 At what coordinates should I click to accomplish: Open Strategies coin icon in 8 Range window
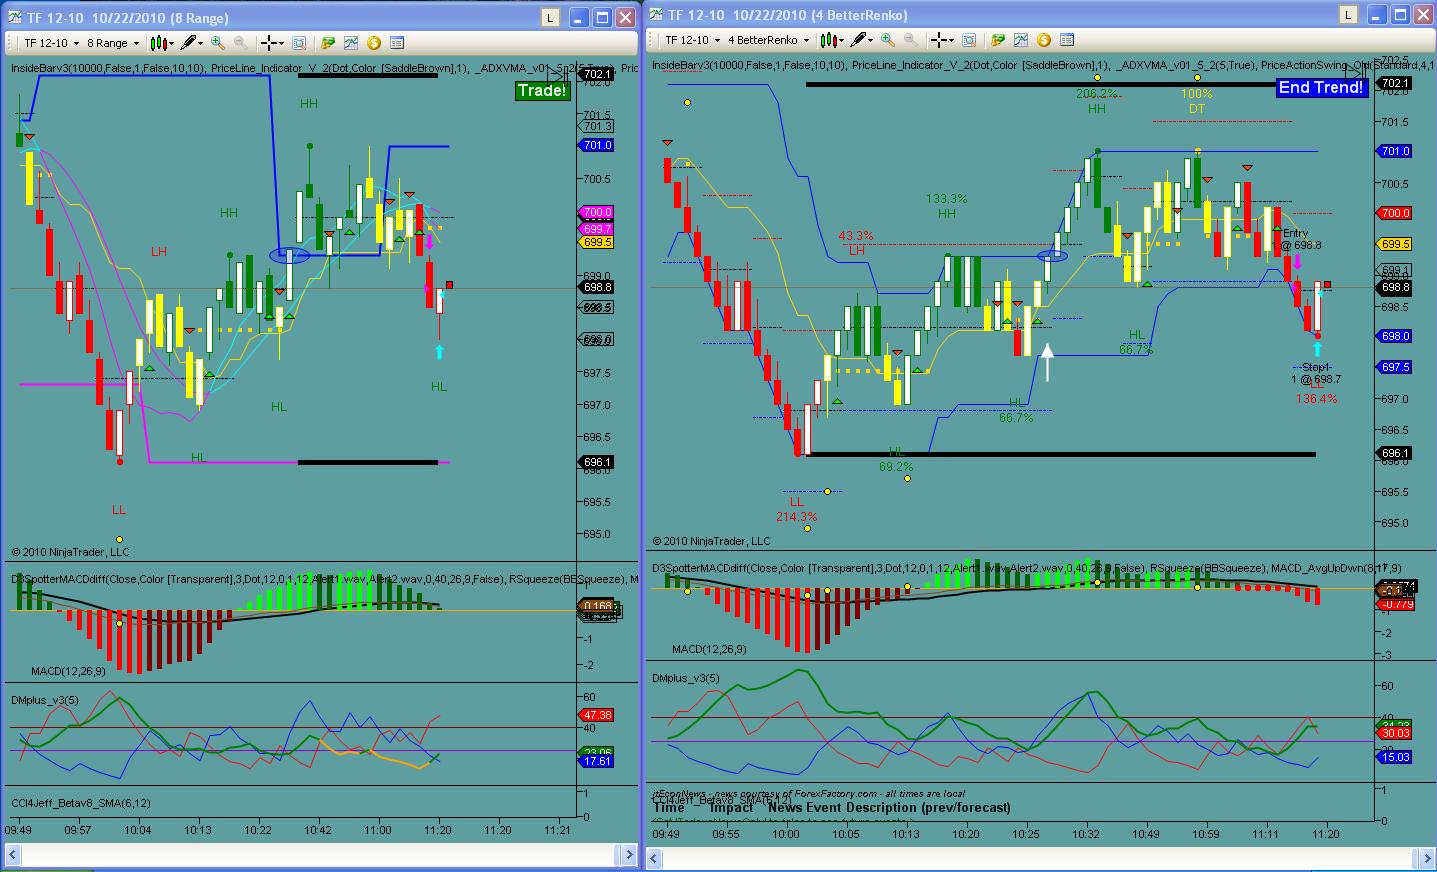(374, 43)
